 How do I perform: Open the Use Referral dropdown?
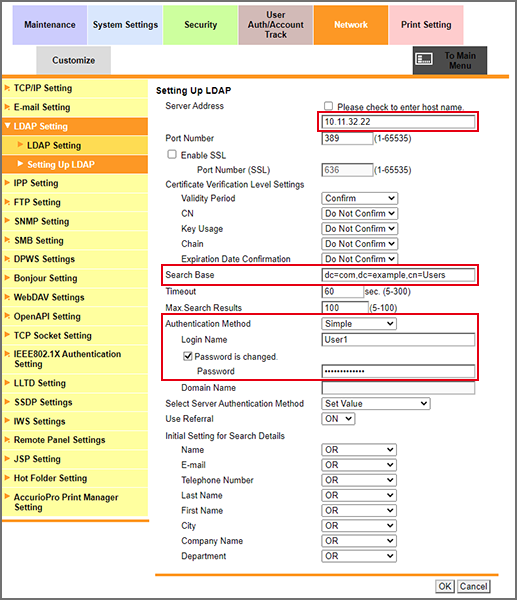coord(338,419)
